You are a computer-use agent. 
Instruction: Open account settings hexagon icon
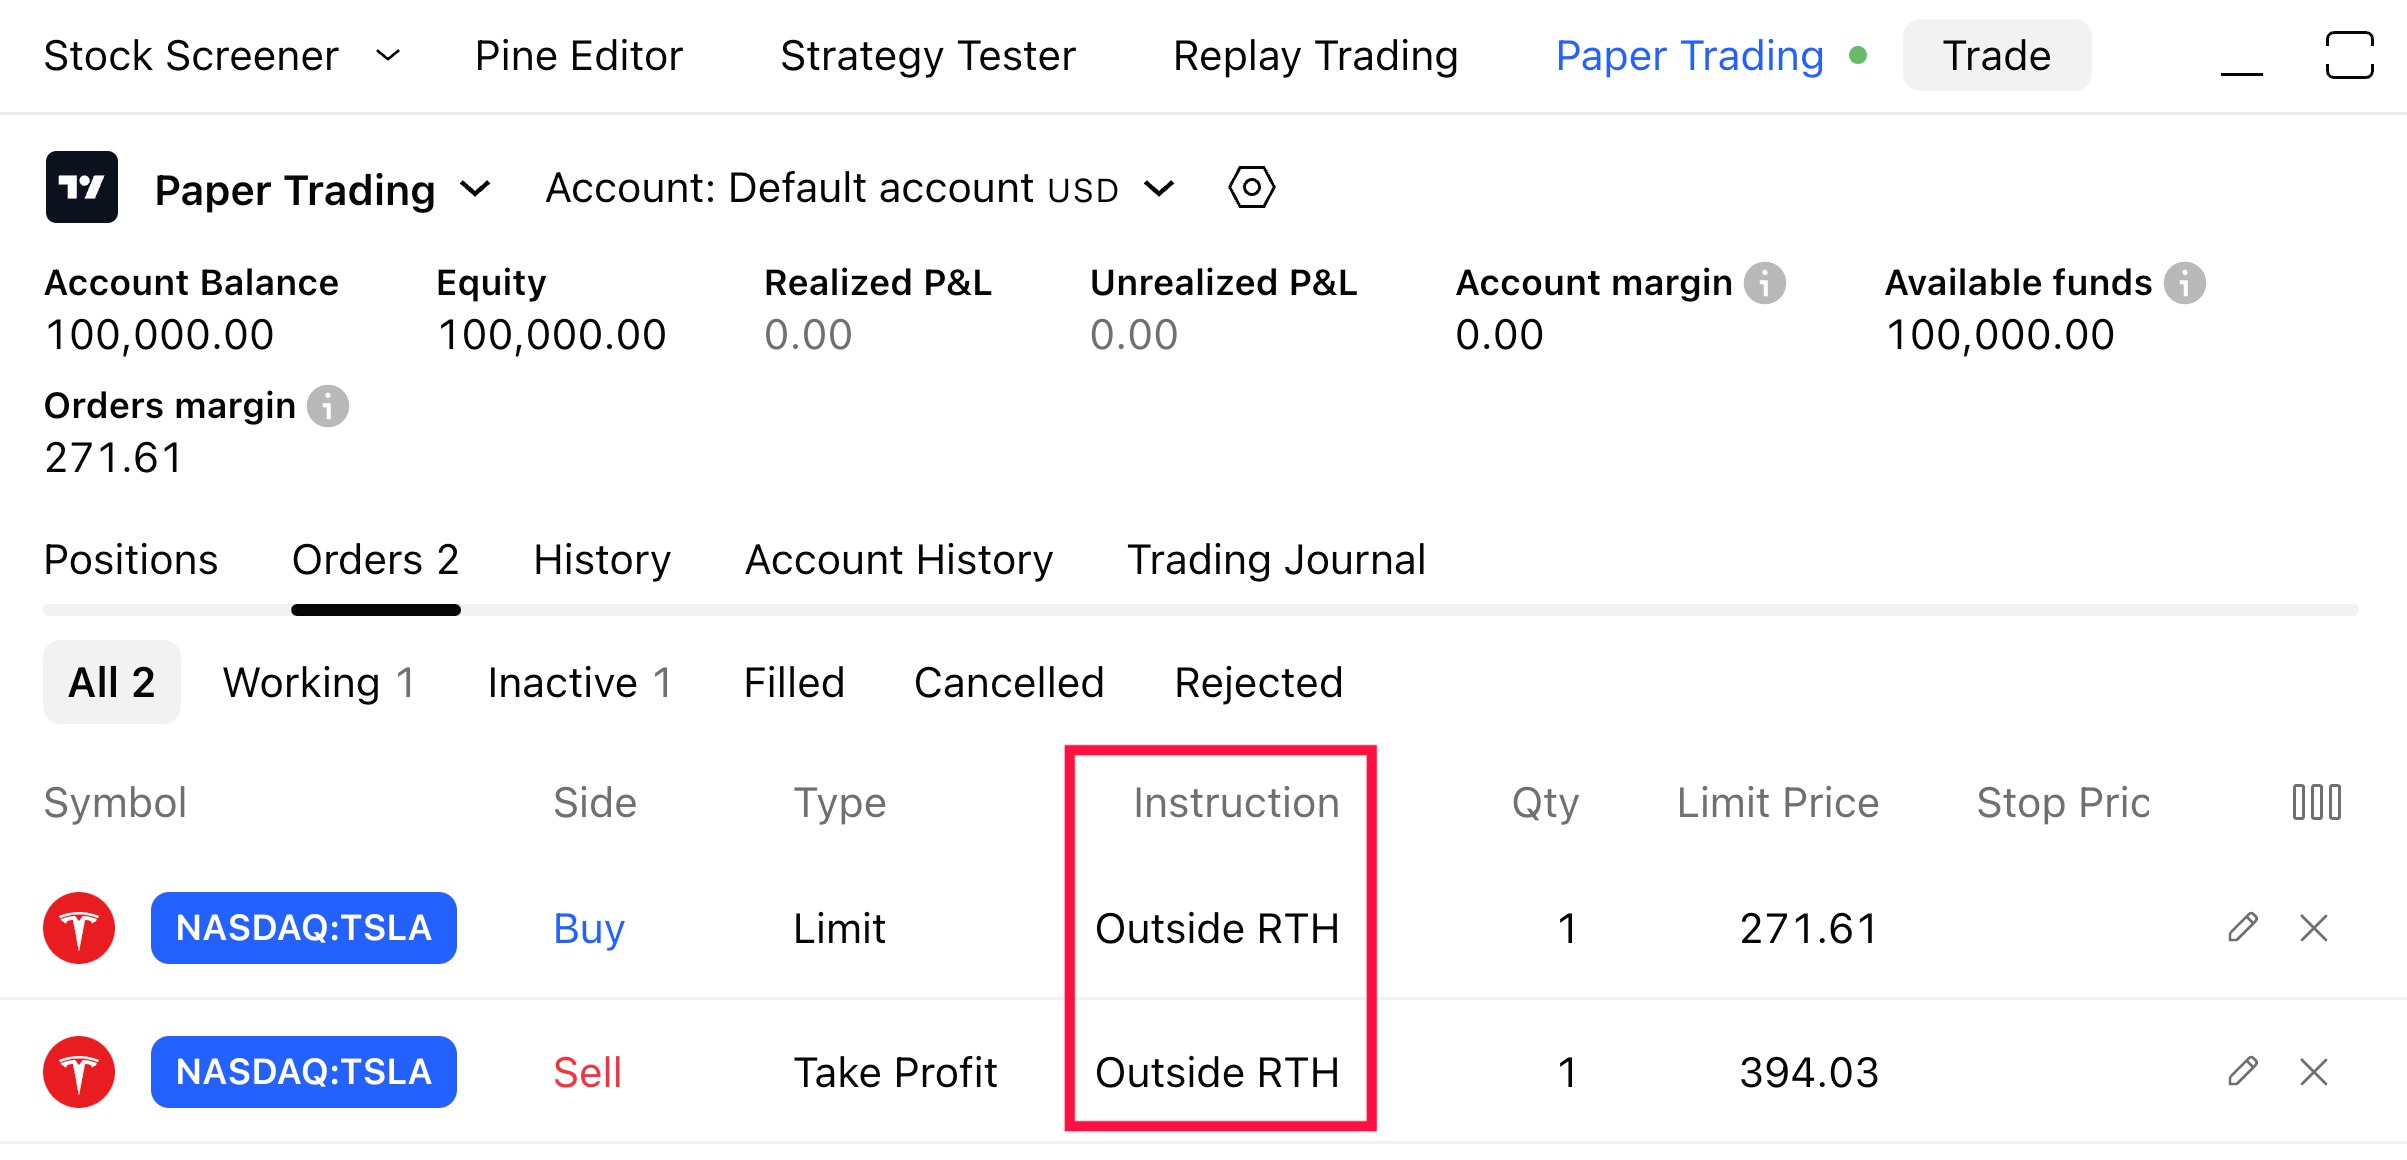click(x=1251, y=188)
